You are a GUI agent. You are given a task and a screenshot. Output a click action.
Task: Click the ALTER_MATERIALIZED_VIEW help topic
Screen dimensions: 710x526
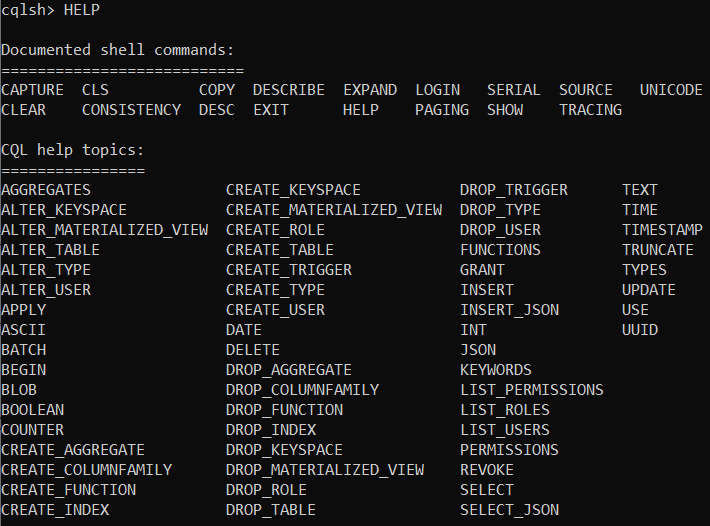point(105,230)
